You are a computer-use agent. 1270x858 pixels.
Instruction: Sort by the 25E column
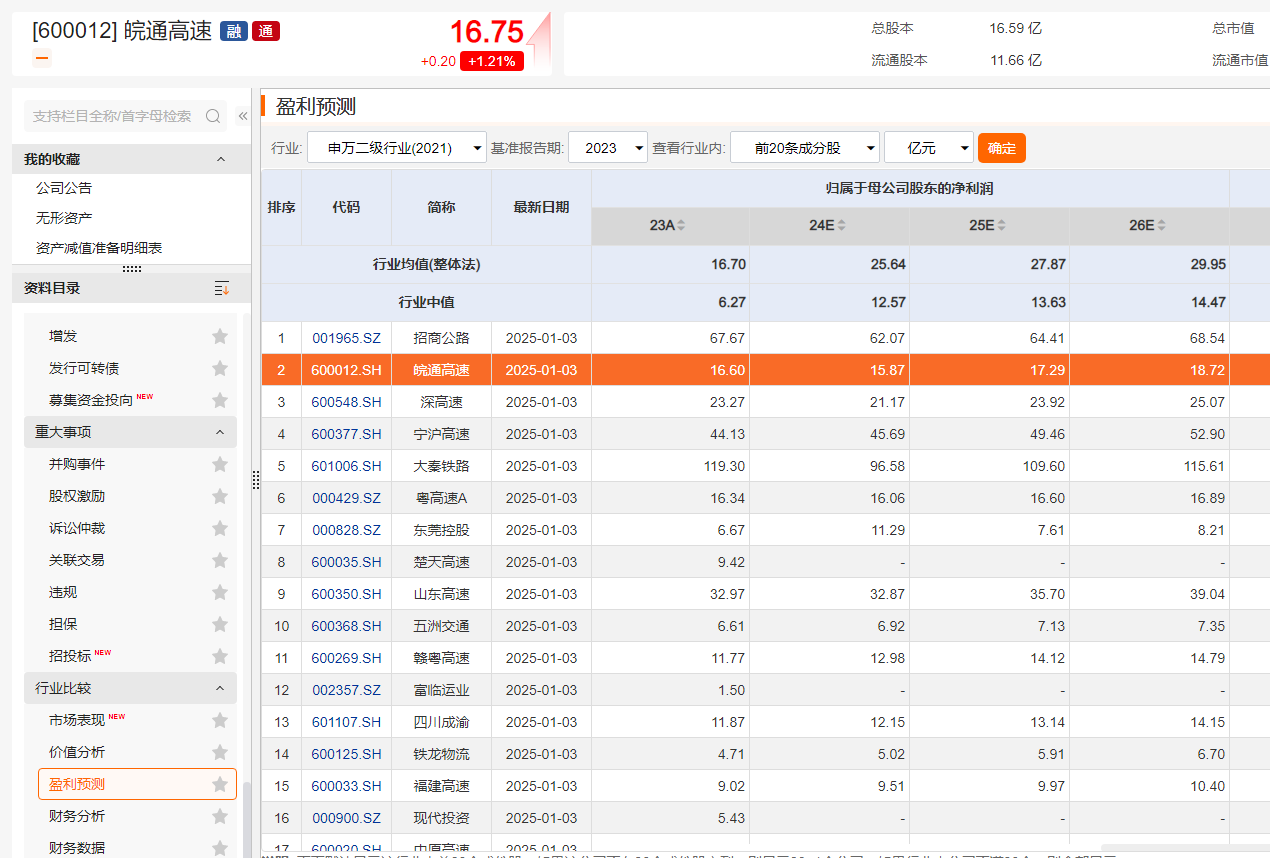[x=1001, y=226]
